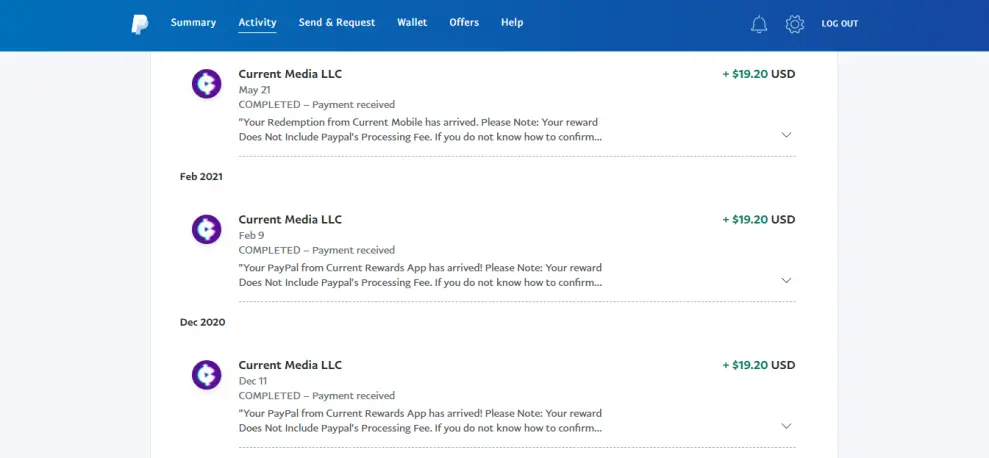The width and height of the screenshot is (989, 458).
Task: Click the Feb 9 'Your PayPal from Current Rewards' note
Action: click(420, 275)
